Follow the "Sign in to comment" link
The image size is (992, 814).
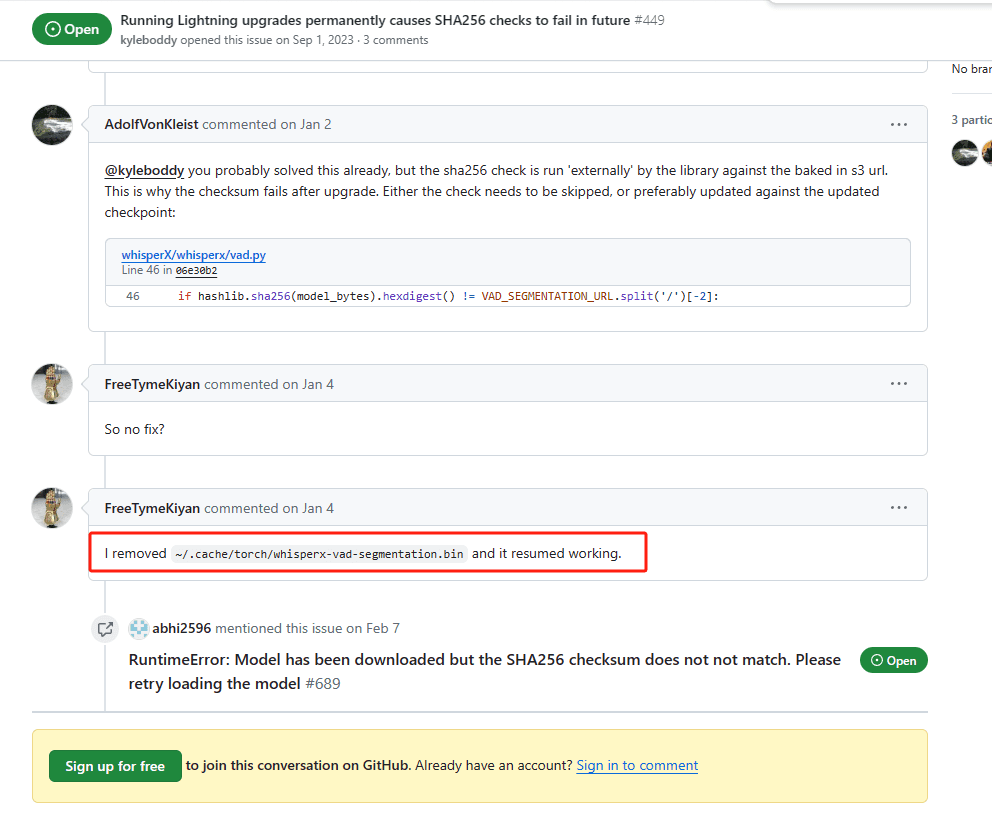click(637, 766)
